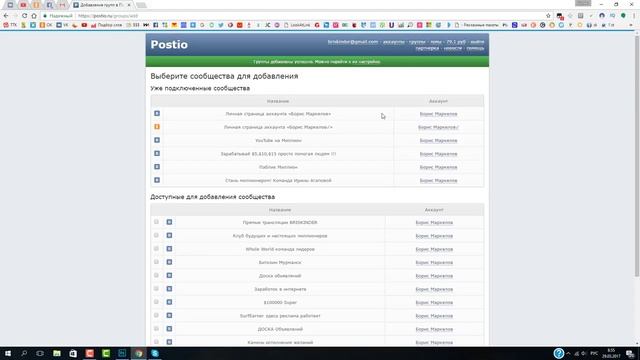The width and height of the screenshot is (640, 360).
Task: Open Facebook bookmark in bookmarks bar
Action: click(x=156, y=25)
